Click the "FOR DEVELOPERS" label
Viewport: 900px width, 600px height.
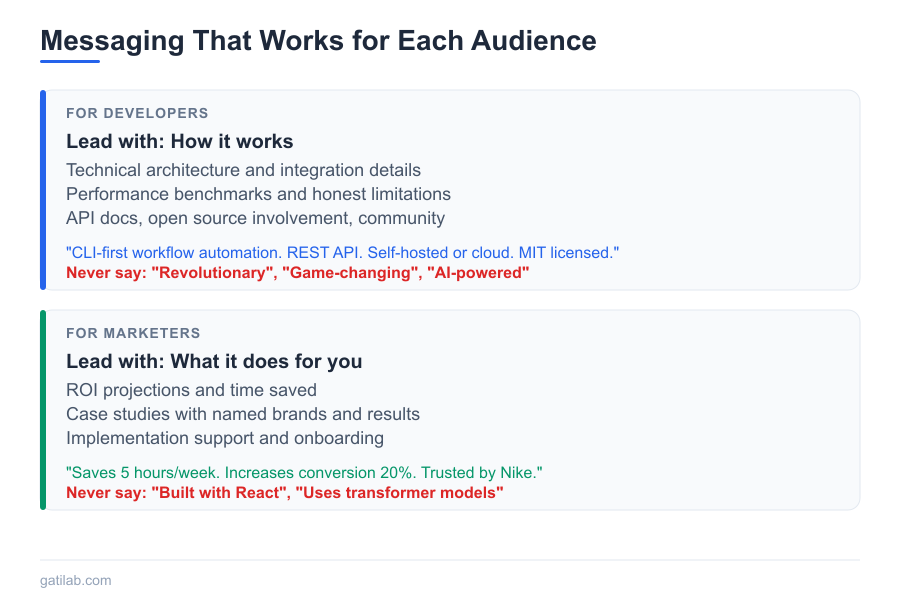click(x=137, y=113)
